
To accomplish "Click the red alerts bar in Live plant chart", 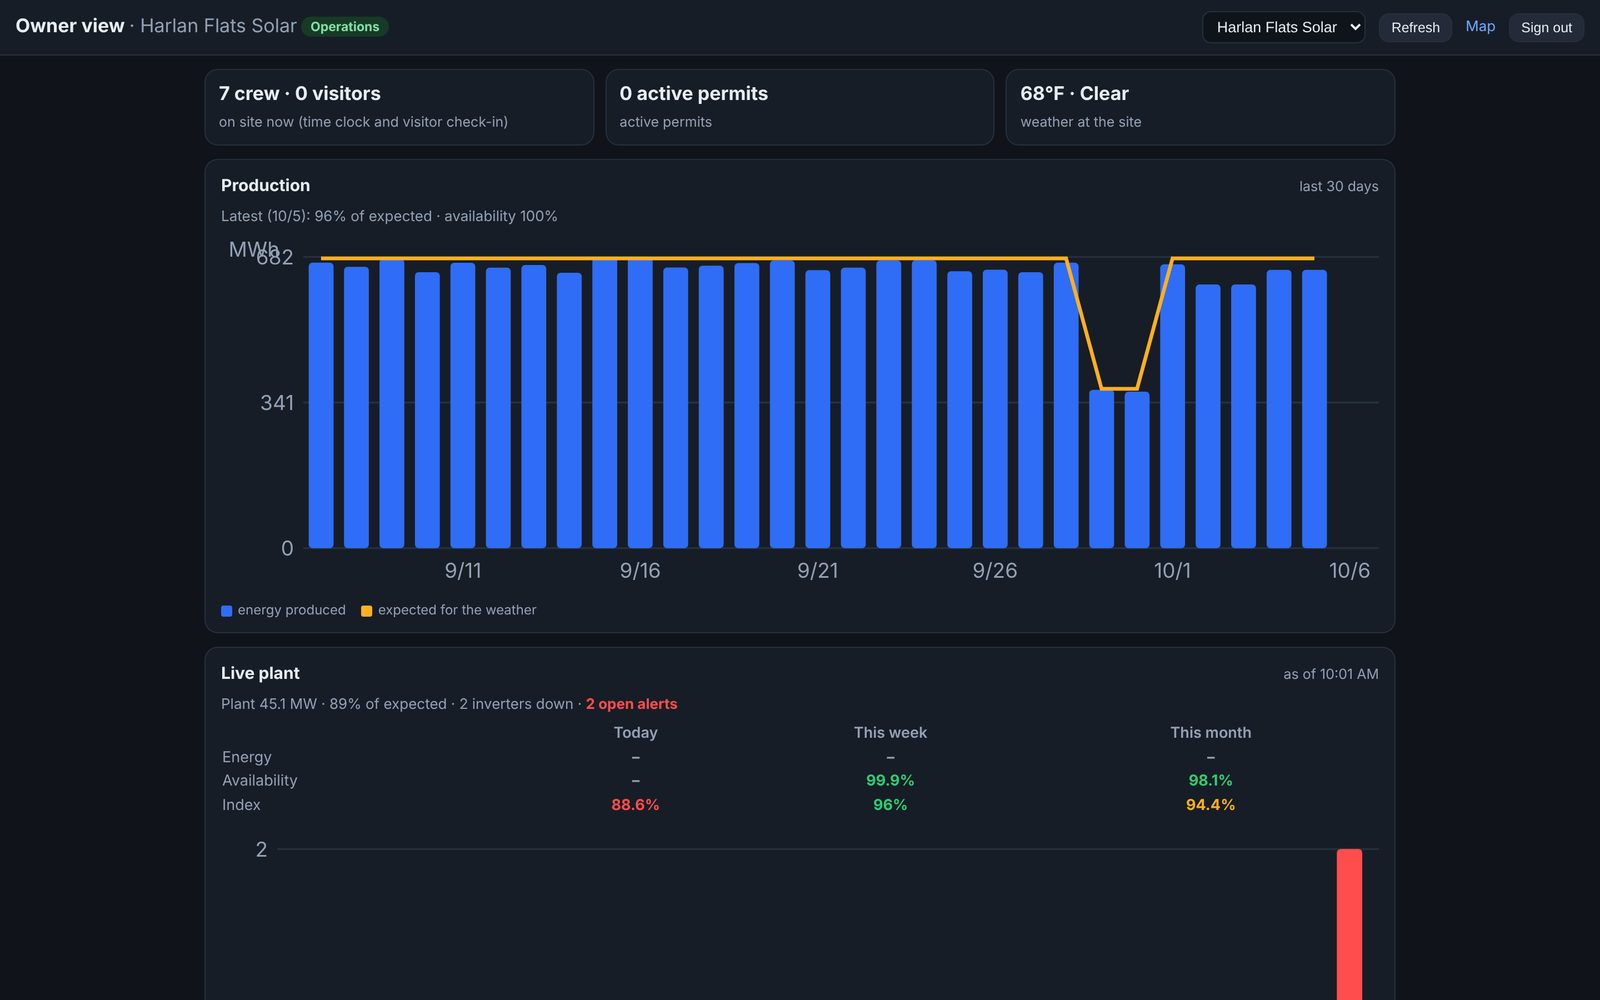I will pyautogui.click(x=1349, y=924).
